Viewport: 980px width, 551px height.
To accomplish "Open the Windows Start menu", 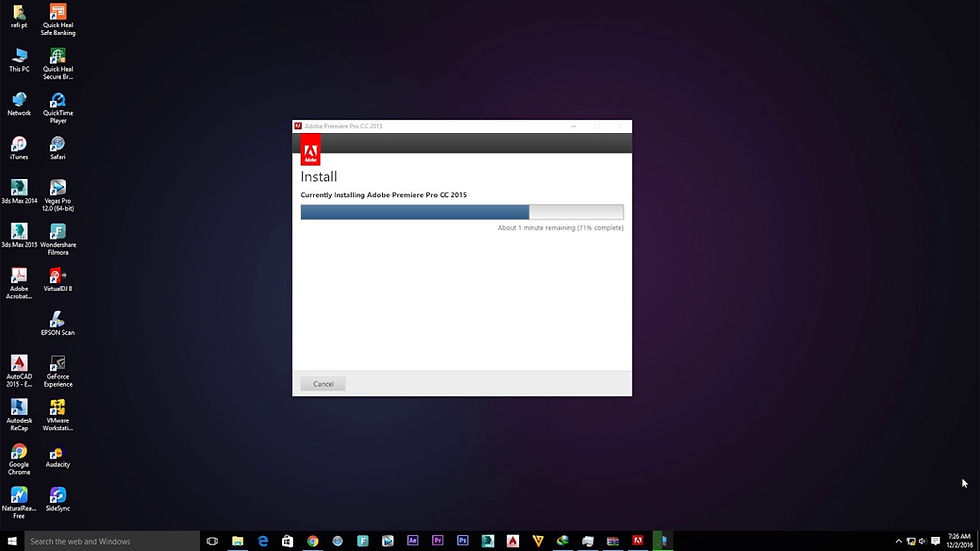I will pos(12,541).
